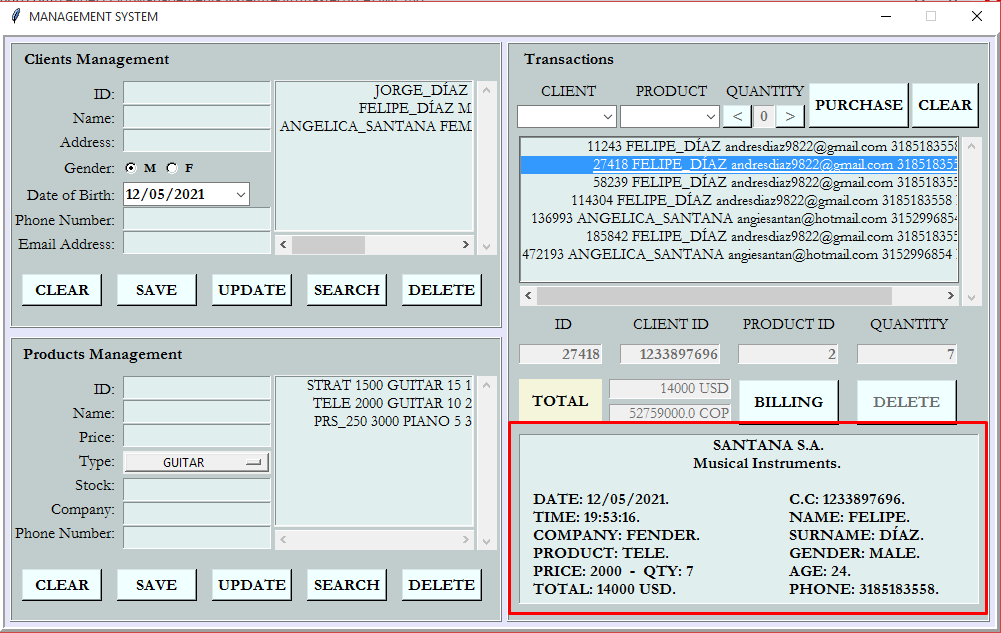The width and height of the screenshot is (1001, 633).
Task: Click the feather app icon in title bar
Action: pos(16,16)
